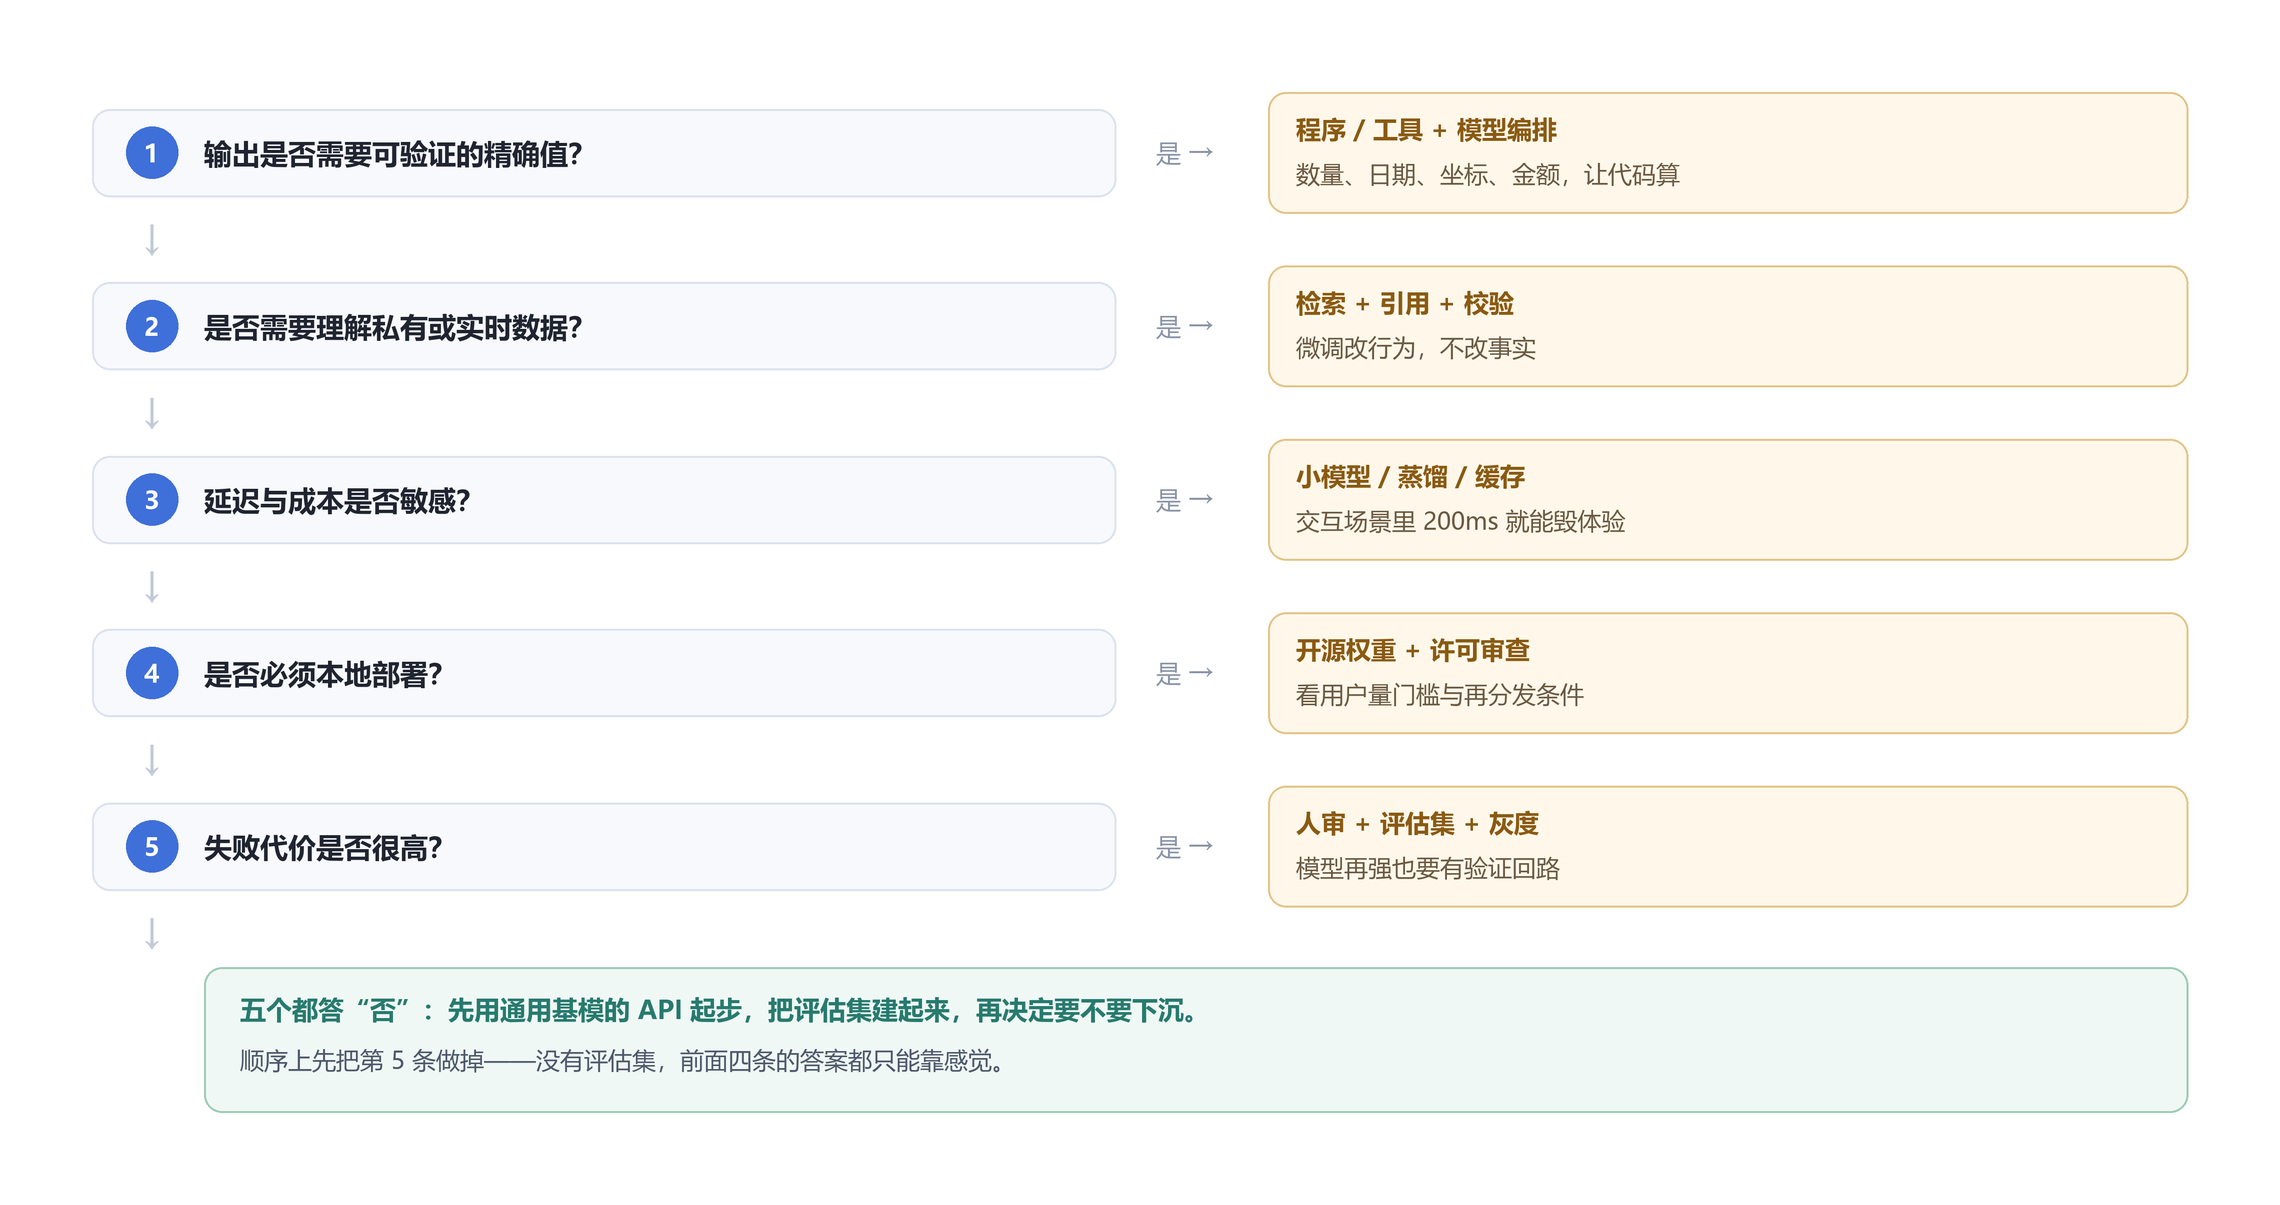
Task: Click heading 检索 + 引用 + 校验
Action: tap(1404, 303)
